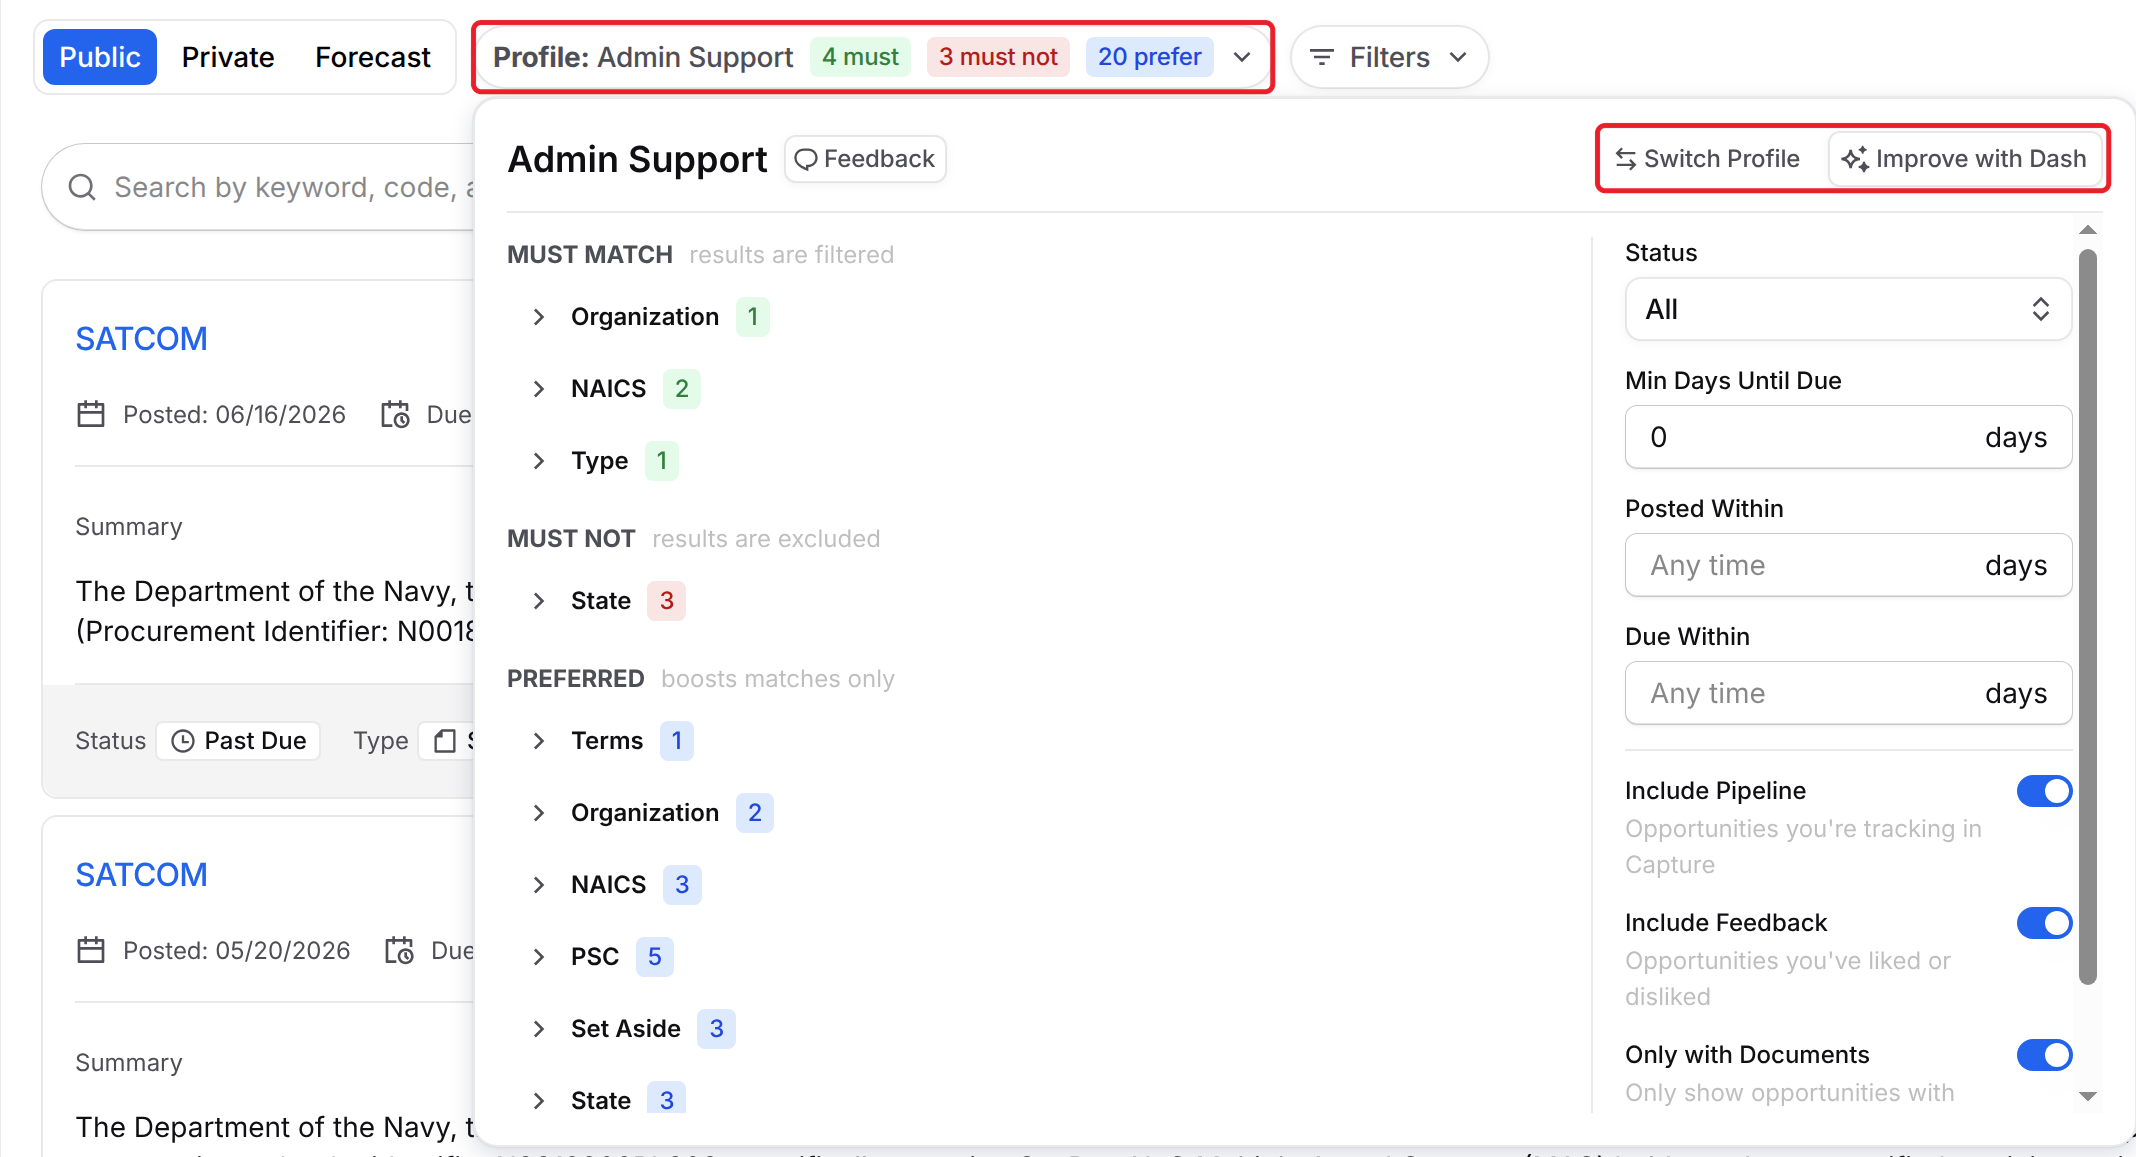Toggle Only with Documents switch
The width and height of the screenshot is (2136, 1157).
point(2044,1055)
